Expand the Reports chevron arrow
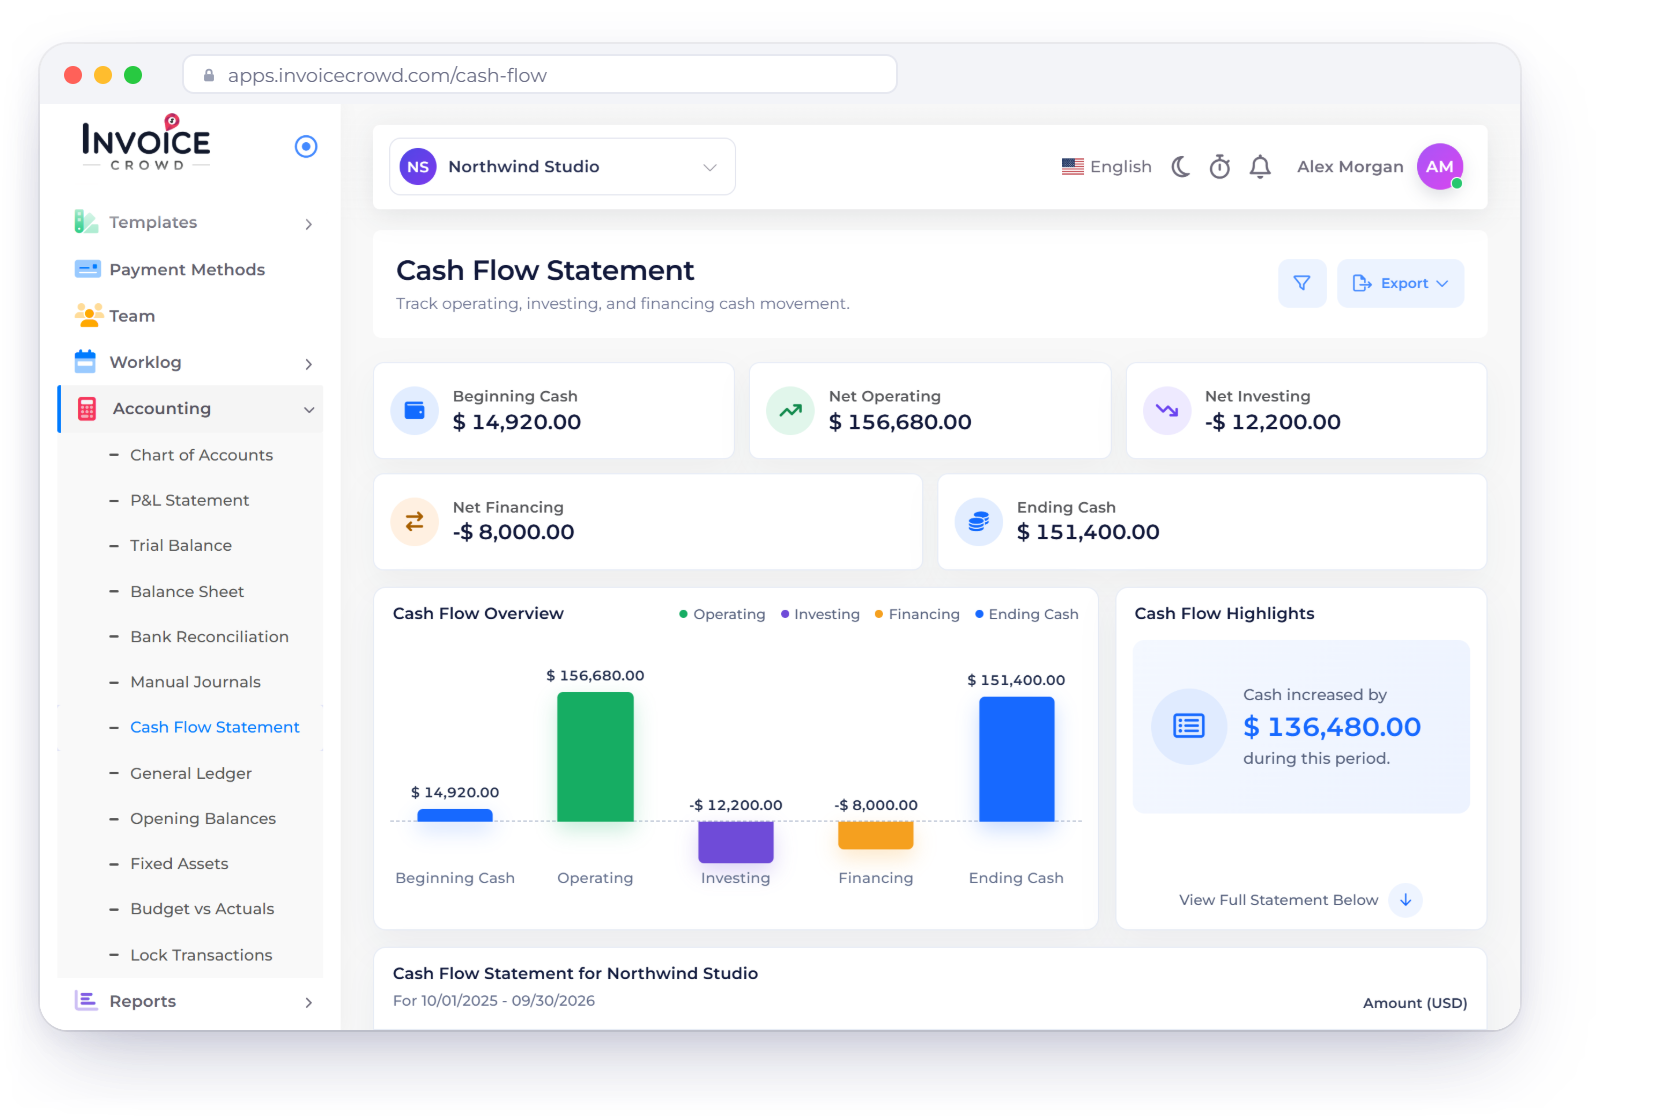Image resolution: width=1680 pixels, height=1120 pixels. coord(309,1002)
